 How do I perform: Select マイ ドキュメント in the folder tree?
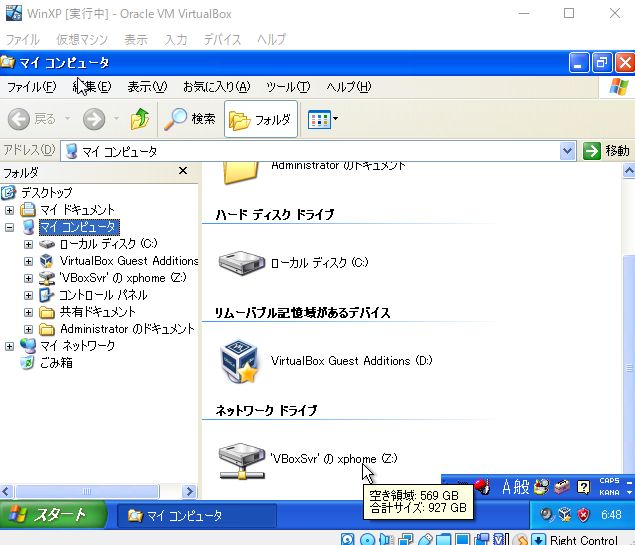point(77,210)
